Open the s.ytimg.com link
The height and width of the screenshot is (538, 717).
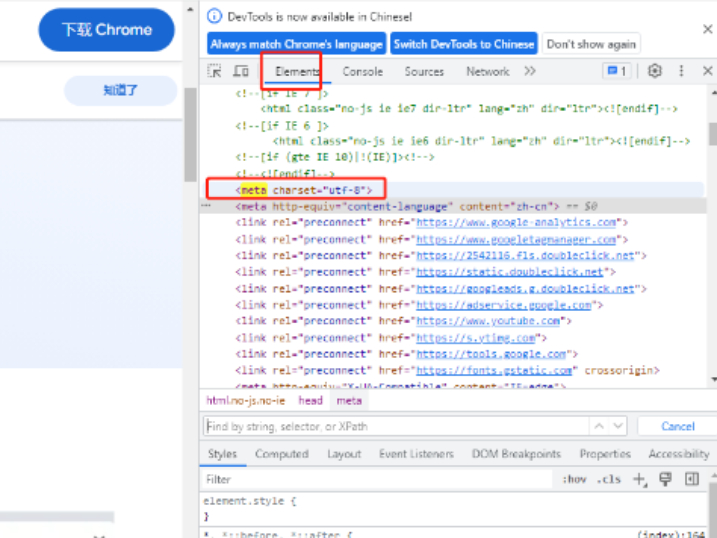pos(476,338)
